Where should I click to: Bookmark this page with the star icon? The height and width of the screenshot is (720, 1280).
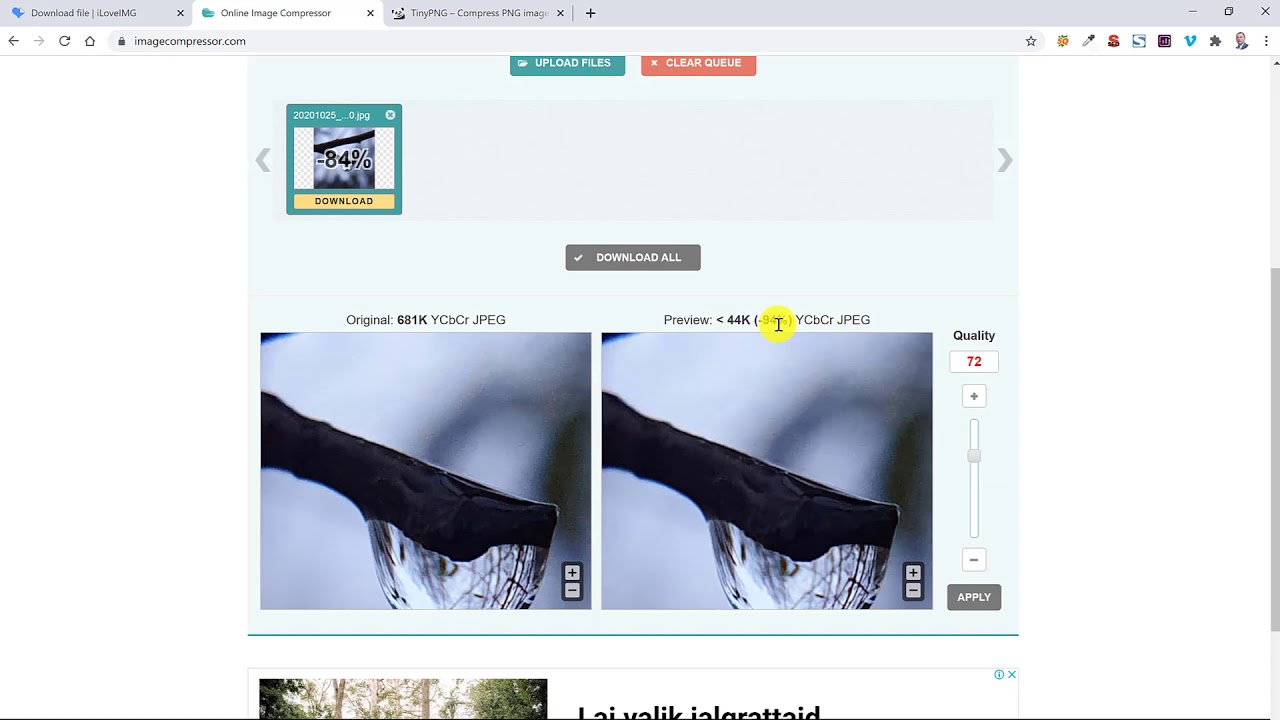(1031, 41)
